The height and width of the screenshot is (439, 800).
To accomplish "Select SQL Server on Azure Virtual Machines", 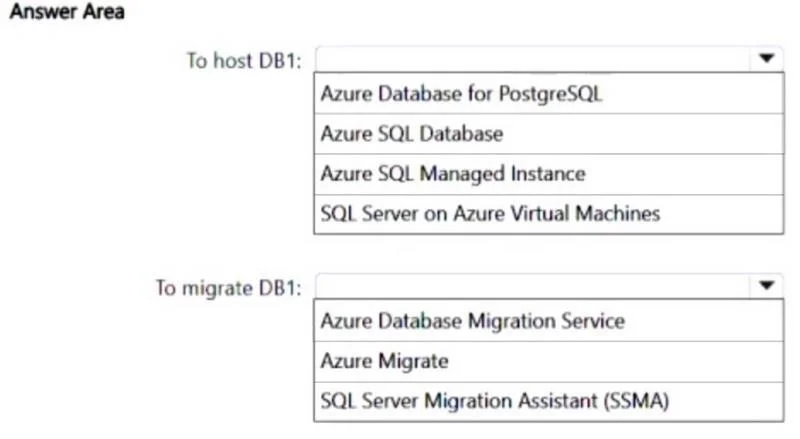I will 549,214.
